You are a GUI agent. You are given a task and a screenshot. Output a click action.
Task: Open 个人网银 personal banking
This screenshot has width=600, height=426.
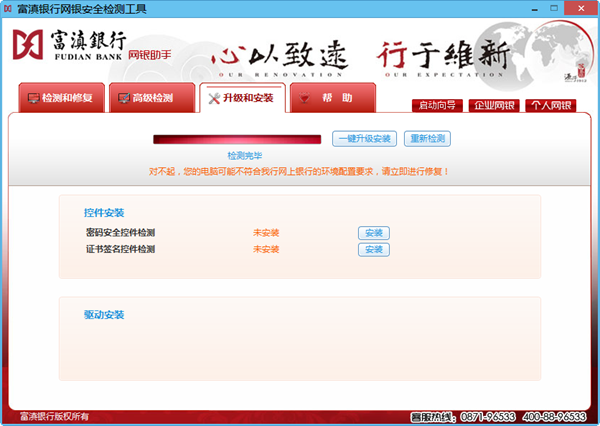[550, 105]
